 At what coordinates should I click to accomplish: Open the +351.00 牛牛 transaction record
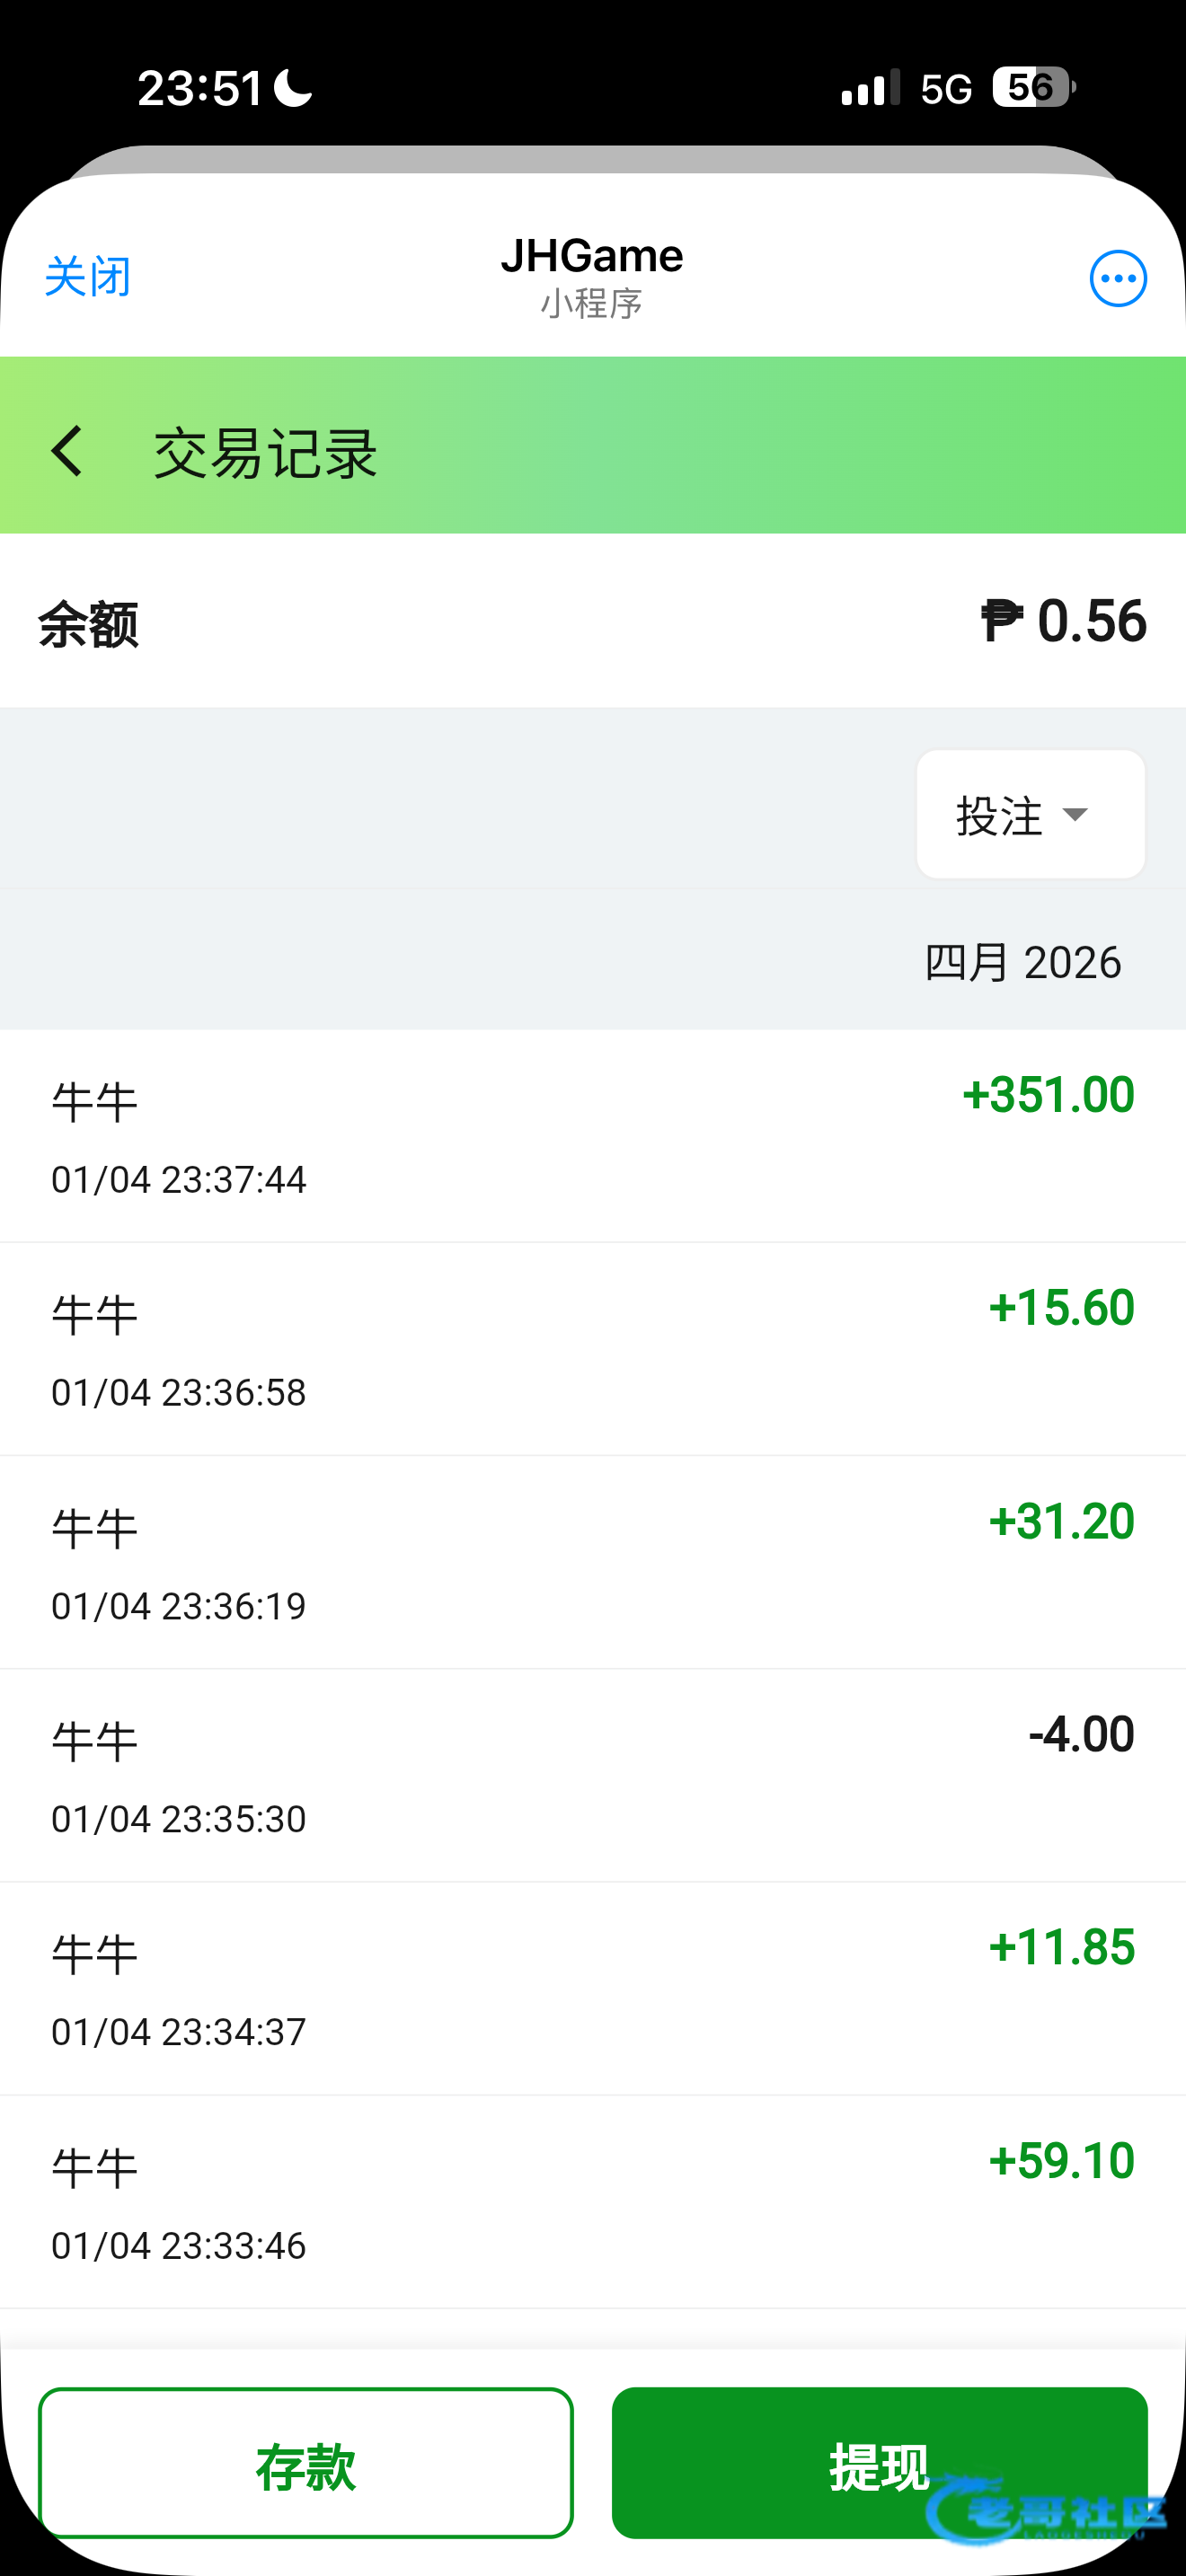pyautogui.click(x=593, y=1136)
